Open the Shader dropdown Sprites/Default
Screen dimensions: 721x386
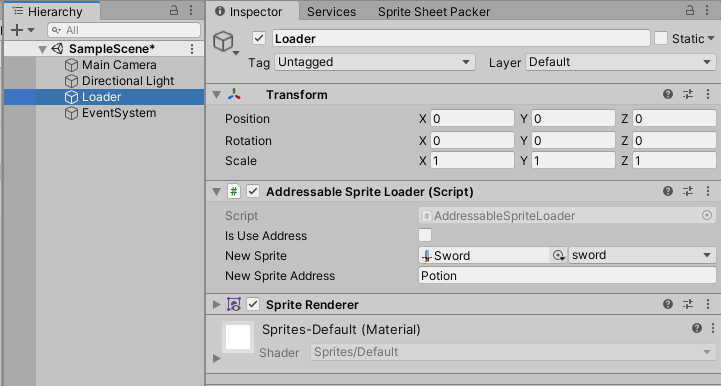pyautogui.click(x=513, y=352)
